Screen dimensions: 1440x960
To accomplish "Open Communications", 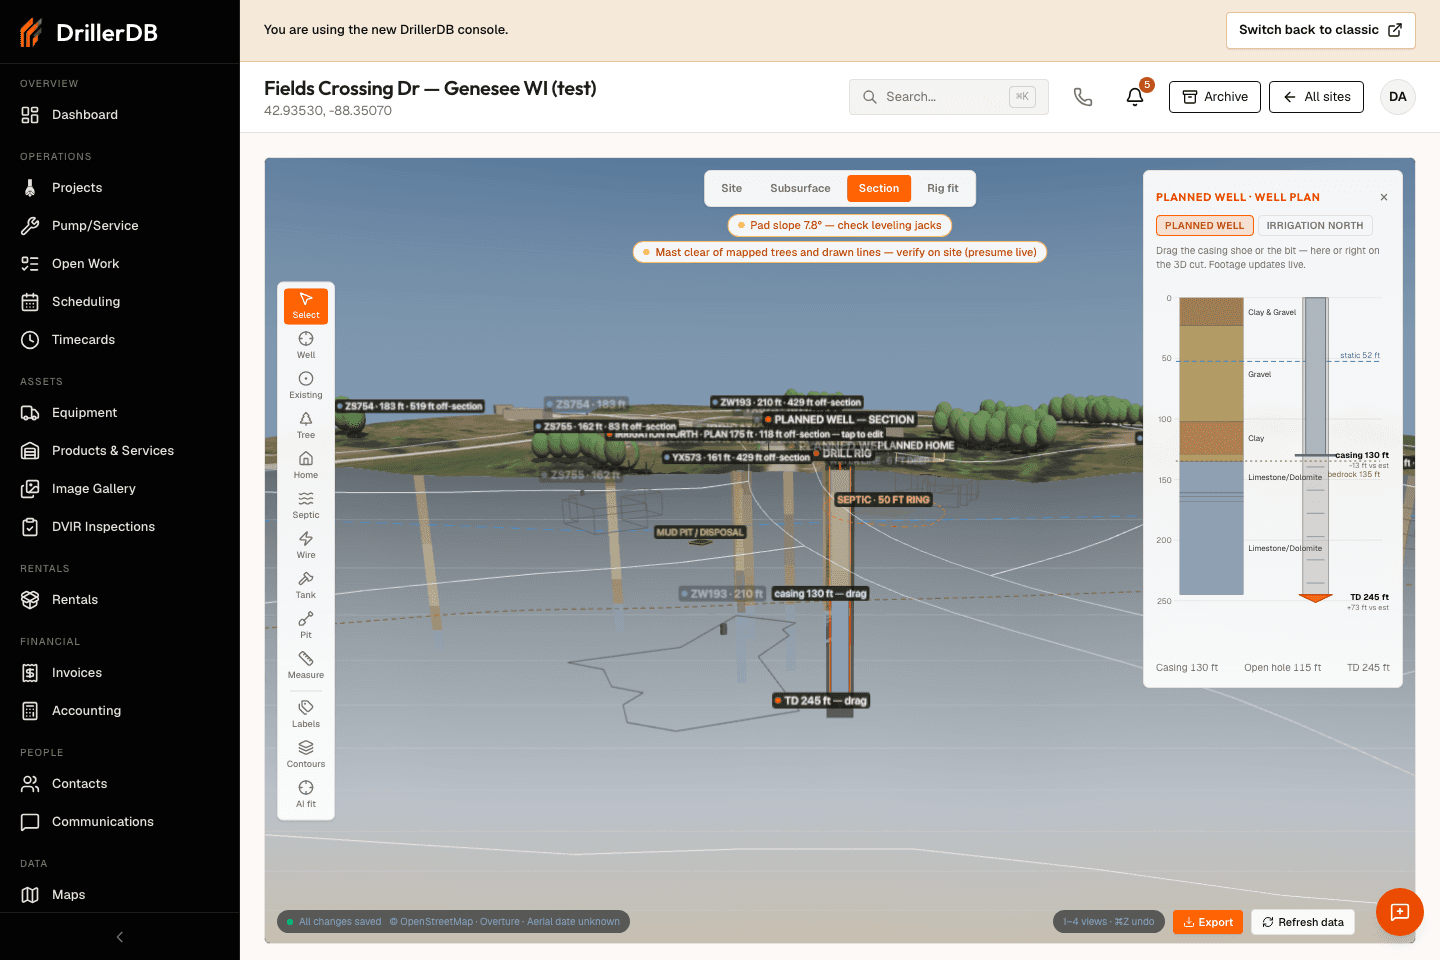I will 120,822.
